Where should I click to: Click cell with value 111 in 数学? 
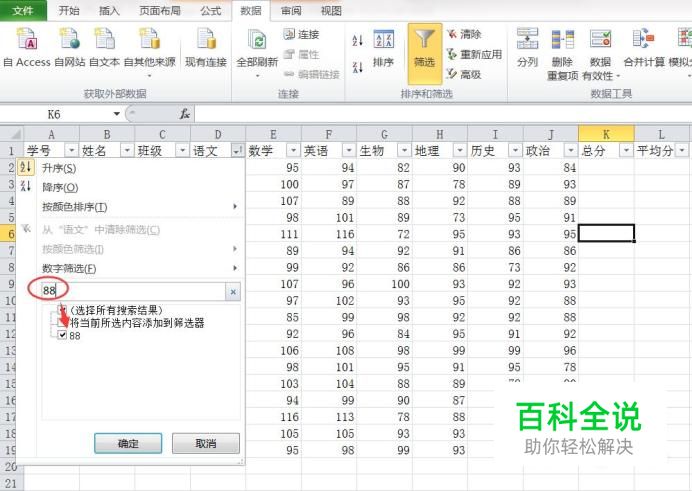tap(273, 234)
